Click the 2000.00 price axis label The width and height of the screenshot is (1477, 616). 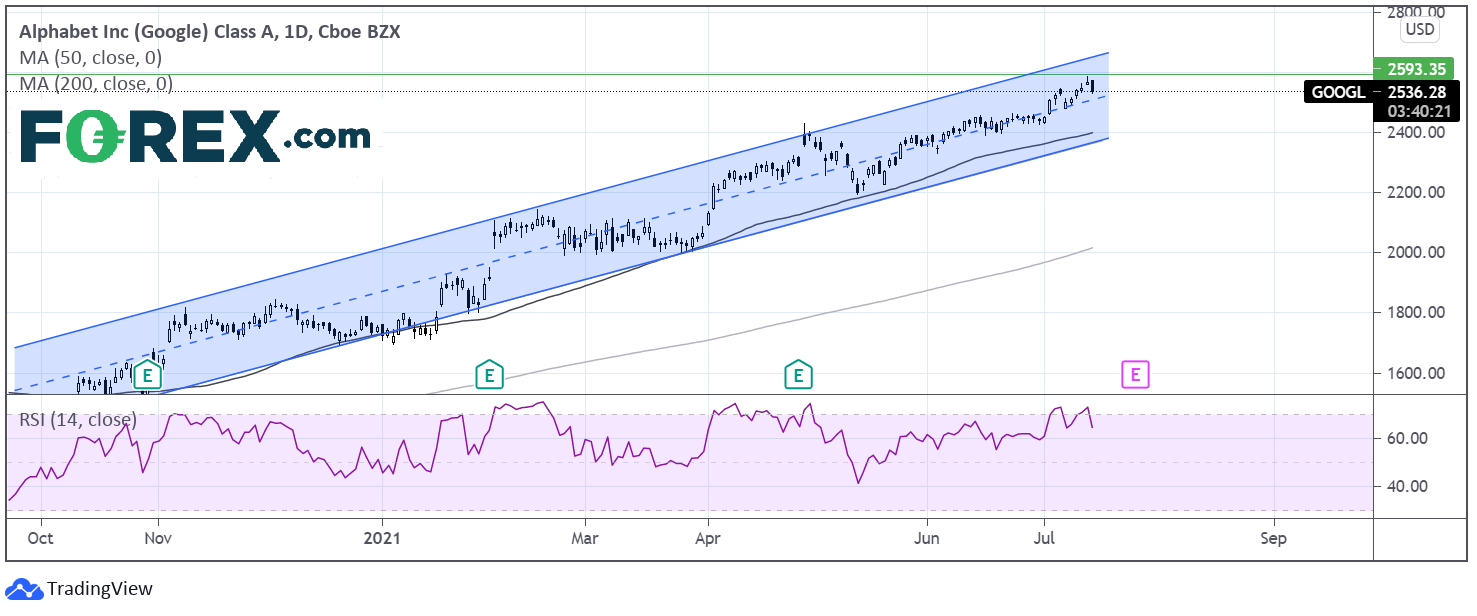point(1414,252)
